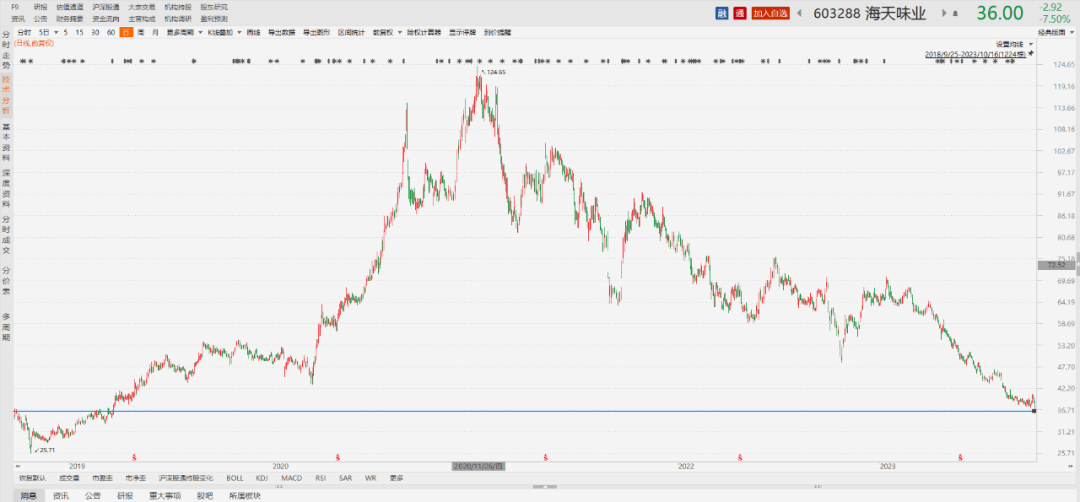The image size is (1080, 502).
Task: Click the 导出数据 button
Action: click(x=283, y=32)
